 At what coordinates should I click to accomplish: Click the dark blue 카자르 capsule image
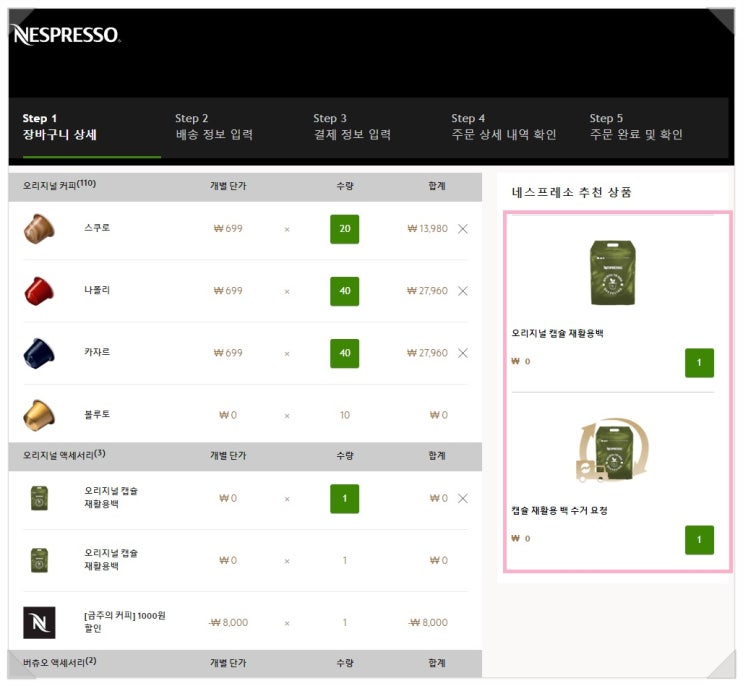point(39,353)
